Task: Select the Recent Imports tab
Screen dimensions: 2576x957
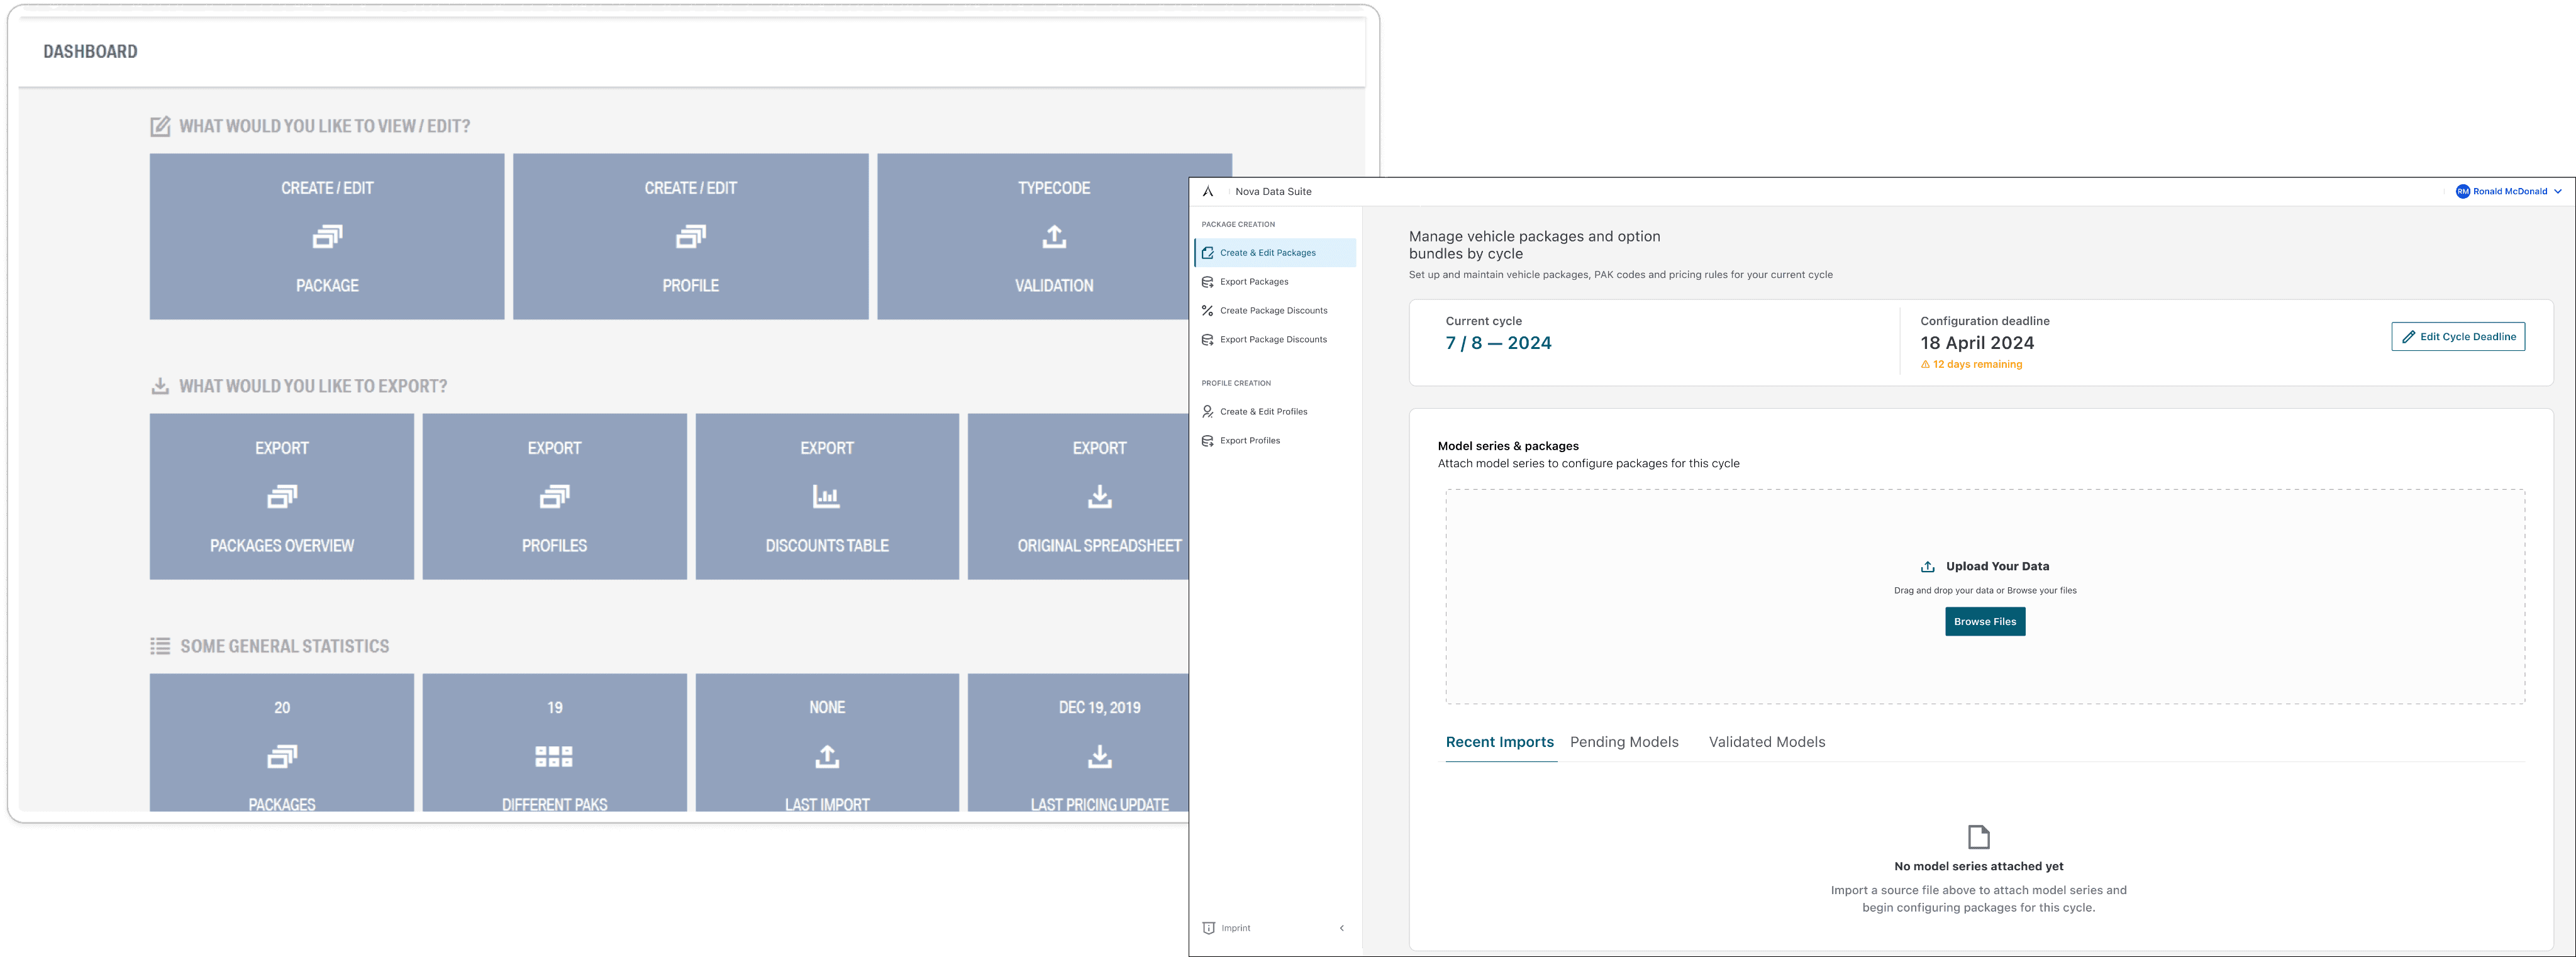Action: [1499, 742]
